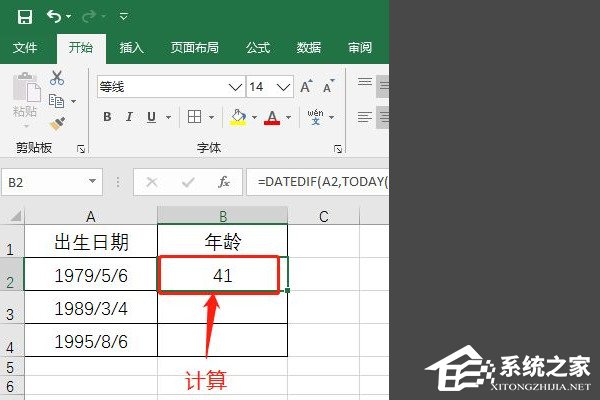Toggle underline formatting
Screen dimensions: 600x400
152,117
